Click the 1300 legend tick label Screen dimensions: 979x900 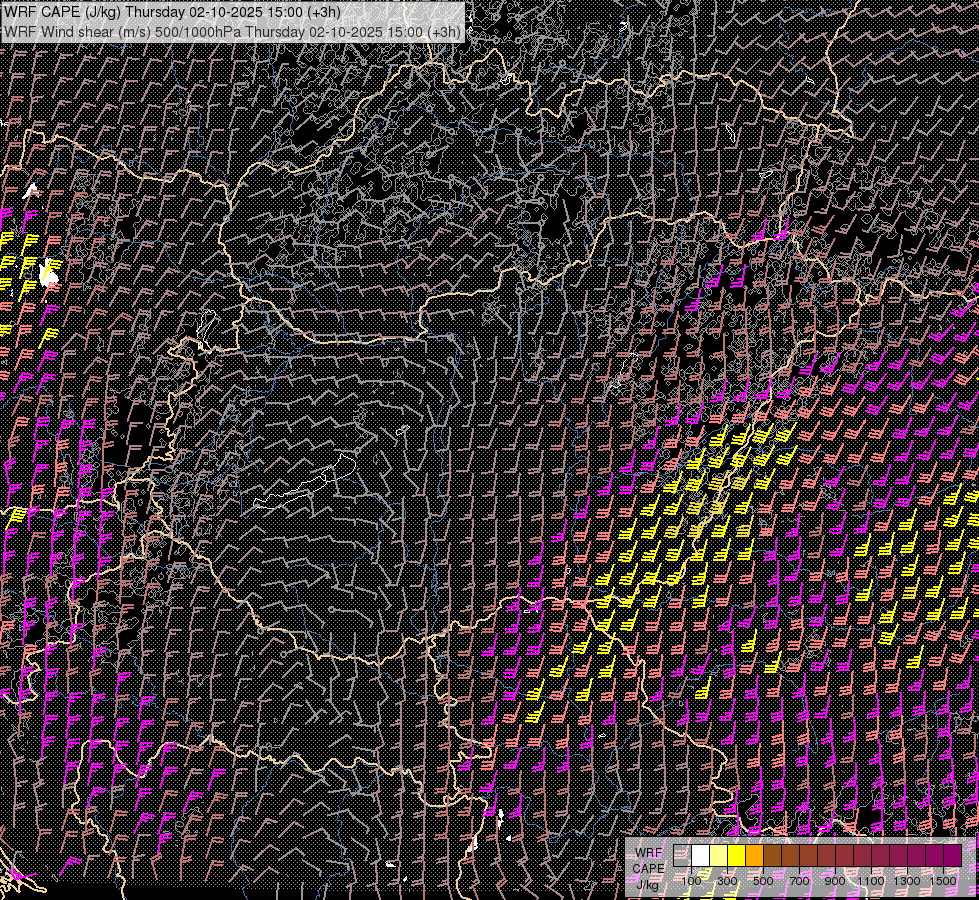907,881
